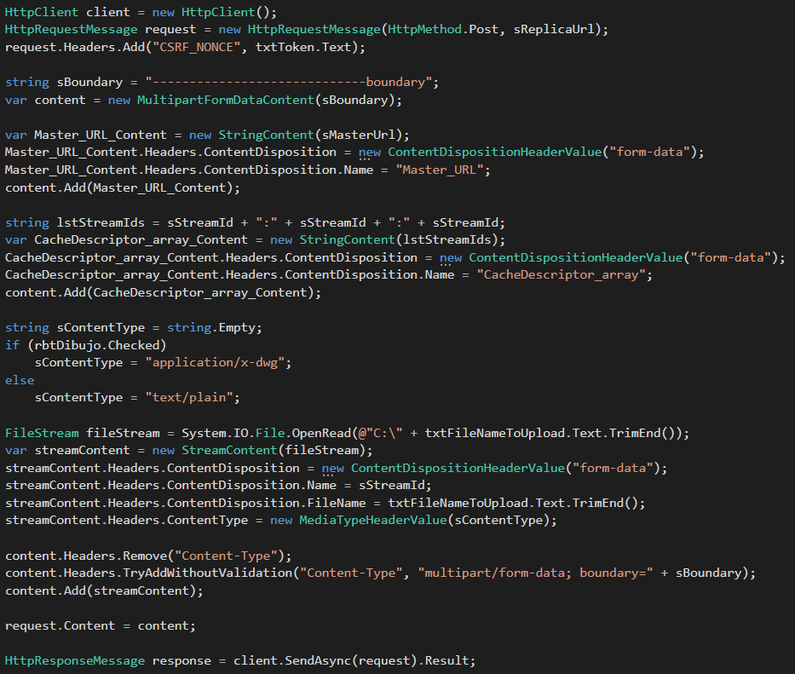Click the "application/x-dwg" string
The height and width of the screenshot is (674, 795).
point(215,363)
